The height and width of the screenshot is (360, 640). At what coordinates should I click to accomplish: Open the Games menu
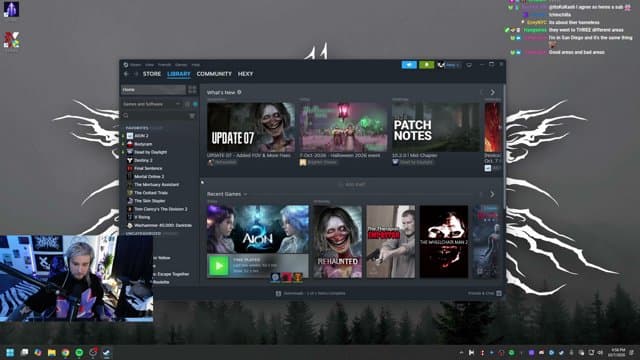[181, 65]
